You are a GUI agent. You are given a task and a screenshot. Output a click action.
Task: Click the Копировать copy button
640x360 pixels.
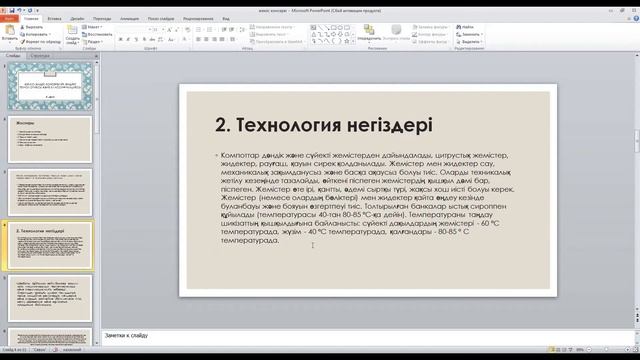tap(36, 34)
